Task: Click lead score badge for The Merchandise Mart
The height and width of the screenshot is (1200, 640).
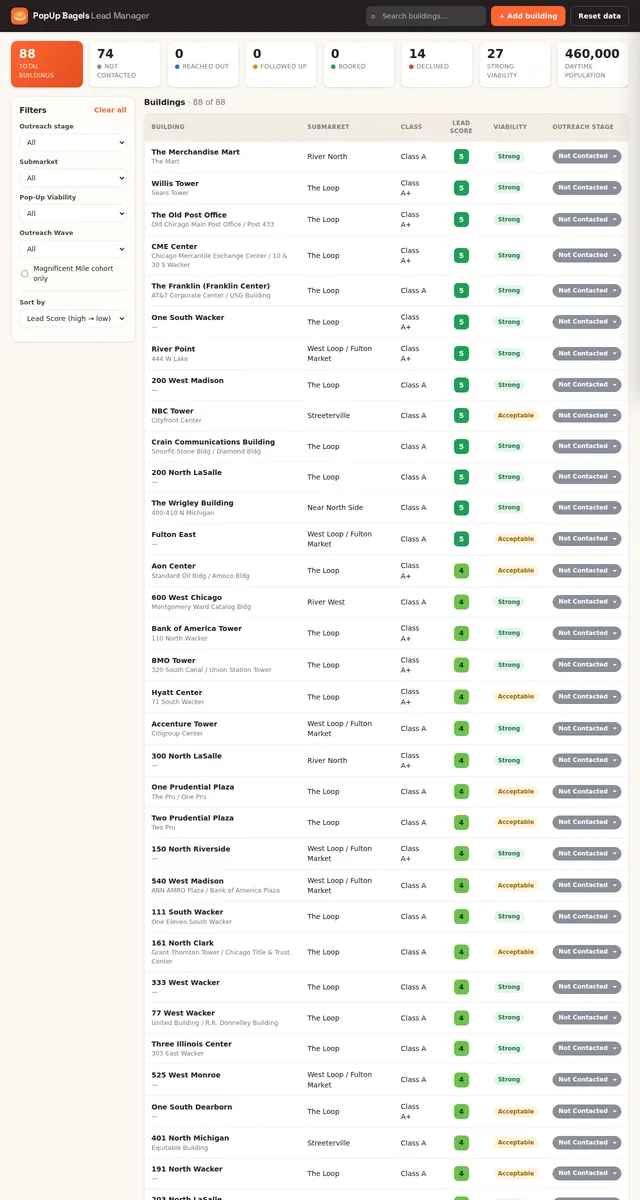Action: pyautogui.click(x=461, y=156)
